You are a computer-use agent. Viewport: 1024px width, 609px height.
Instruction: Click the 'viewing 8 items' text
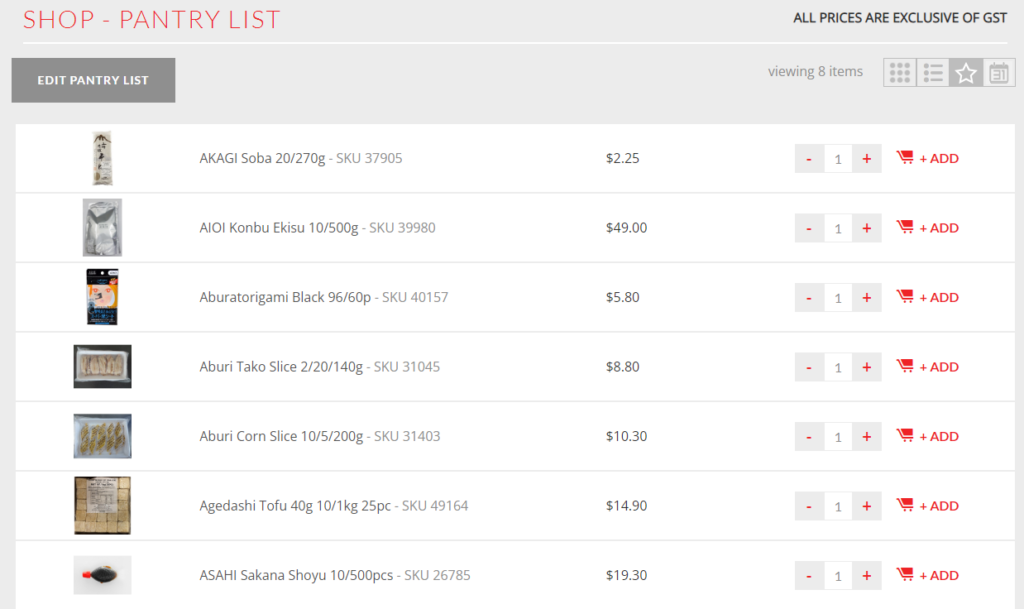815,71
